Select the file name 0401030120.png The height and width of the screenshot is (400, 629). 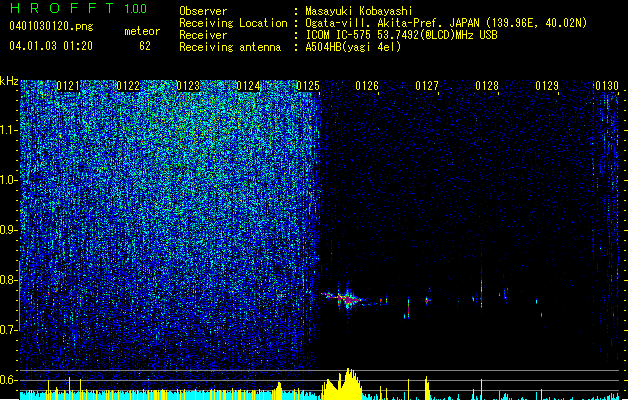[51, 26]
